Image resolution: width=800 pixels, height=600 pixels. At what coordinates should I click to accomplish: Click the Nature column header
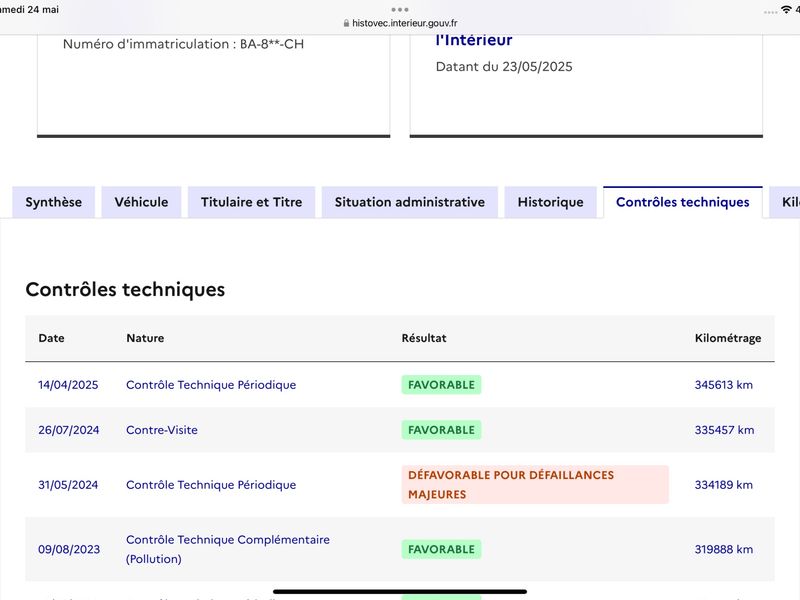tap(145, 338)
